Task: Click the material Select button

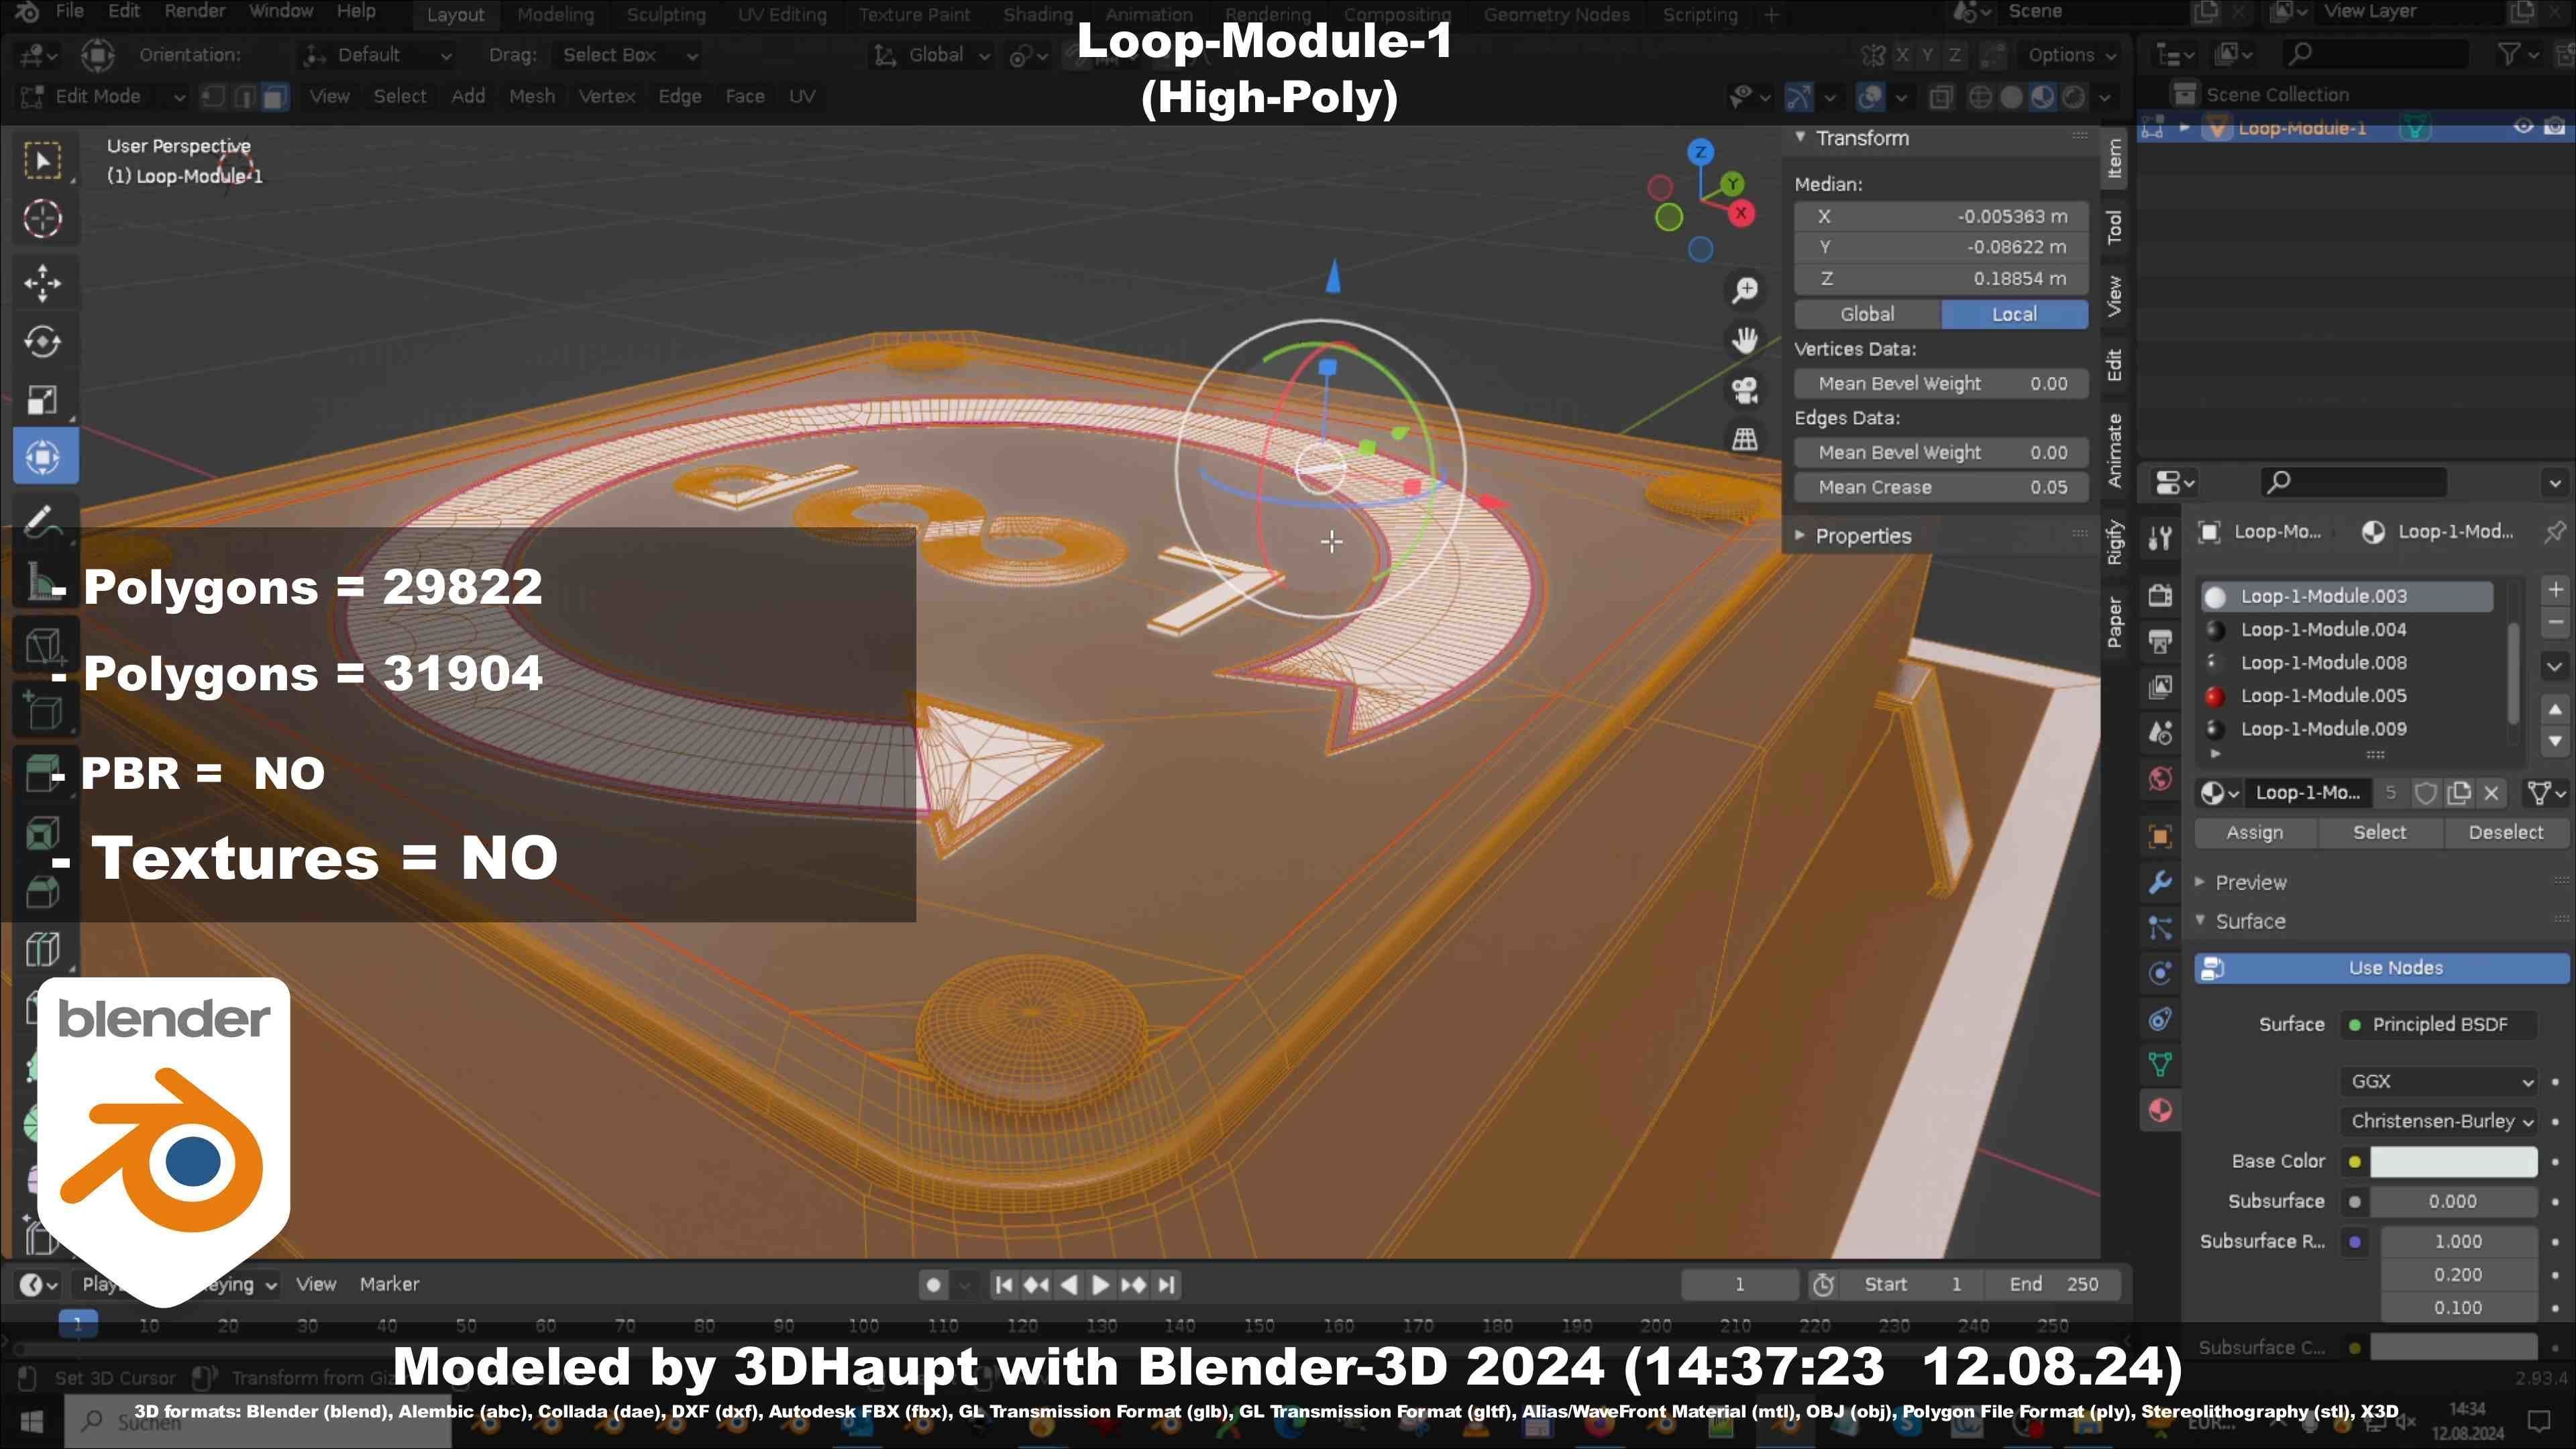Action: pos(2379,833)
